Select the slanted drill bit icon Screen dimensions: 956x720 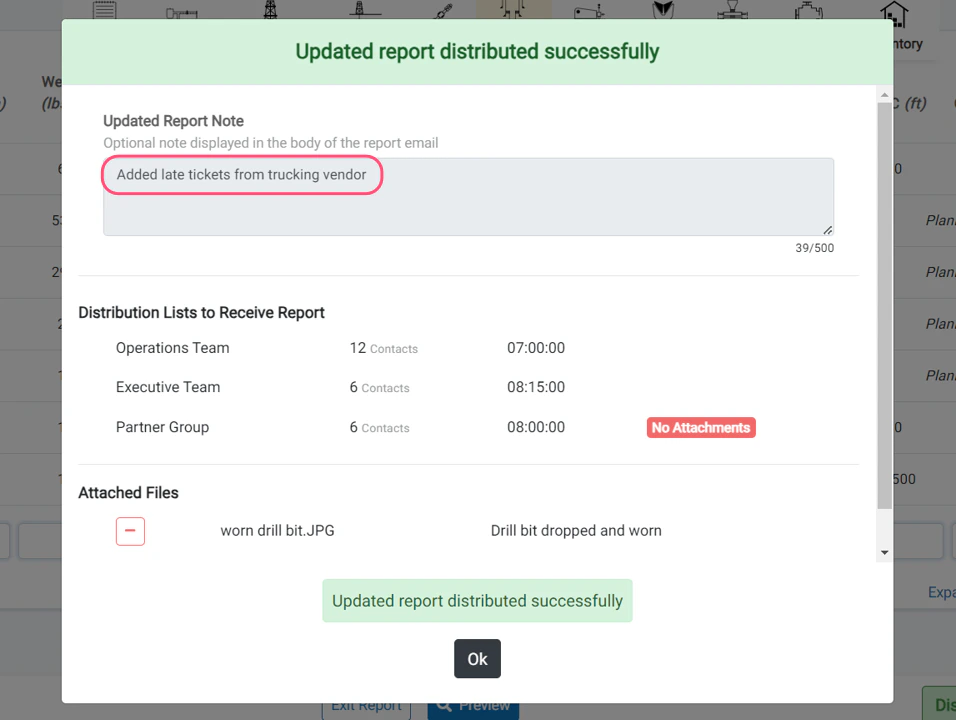[x=442, y=11]
